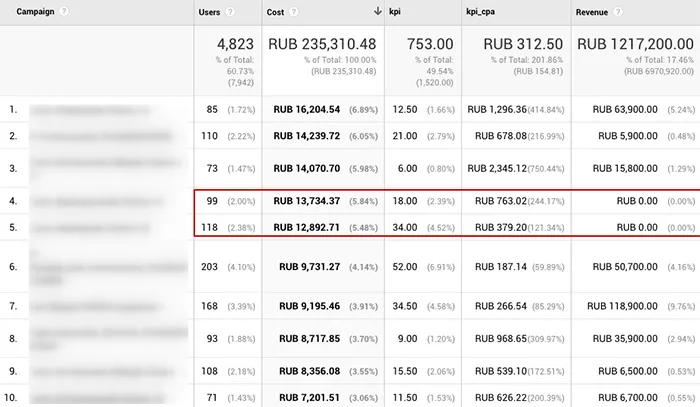
Task: Click users cell 110
Action: 209,136
